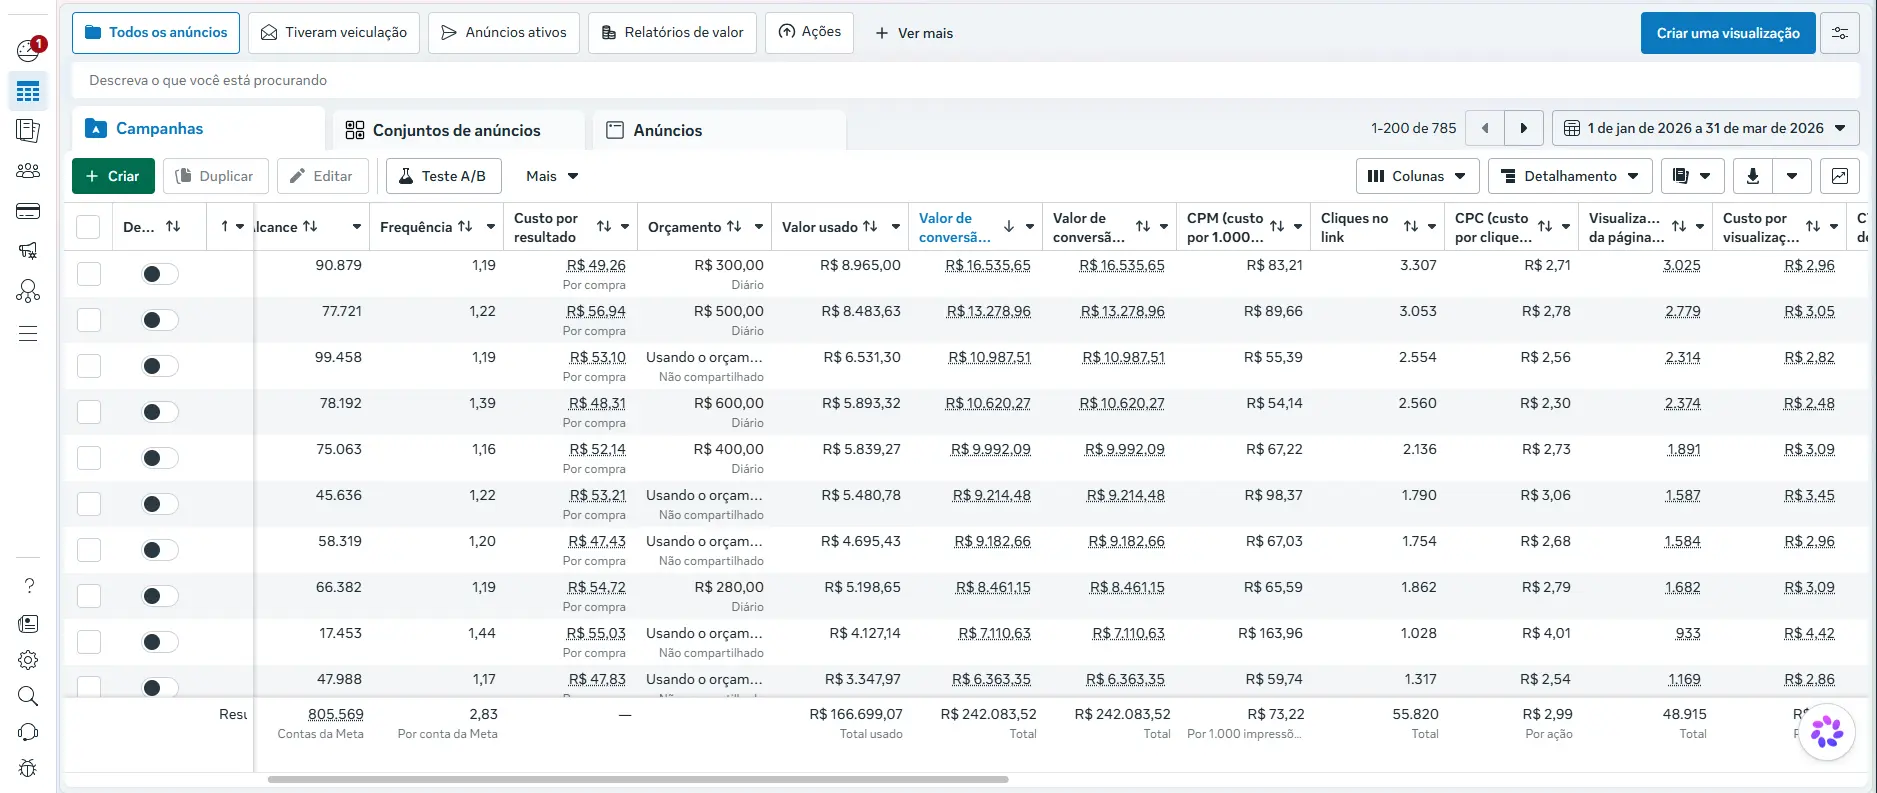Click the horizontal scrollbar under the table
Screen dimensions: 1877x793
tap(638, 779)
